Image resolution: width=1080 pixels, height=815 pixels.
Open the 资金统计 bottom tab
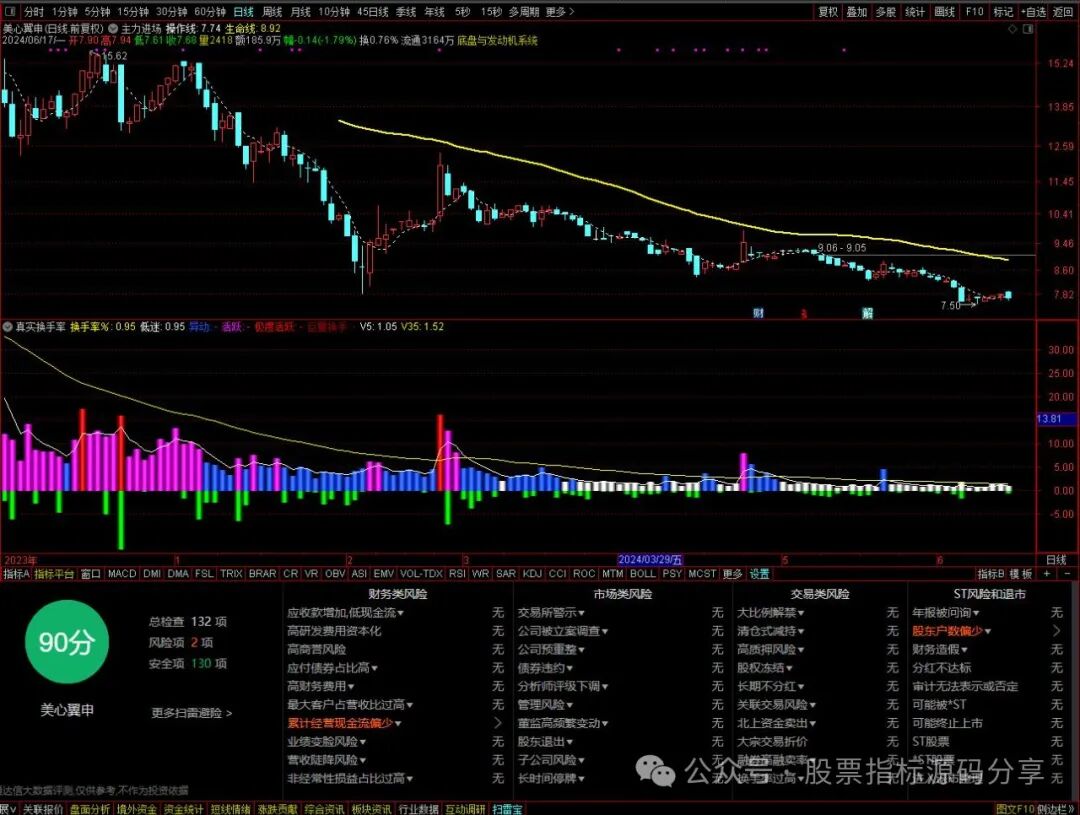pos(183,809)
